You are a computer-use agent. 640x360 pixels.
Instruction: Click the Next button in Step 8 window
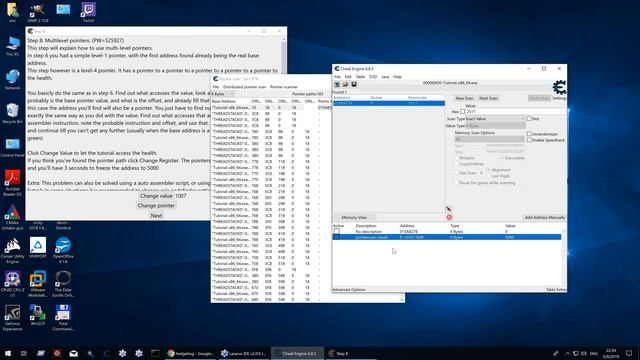pyautogui.click(x=156, y=216)
